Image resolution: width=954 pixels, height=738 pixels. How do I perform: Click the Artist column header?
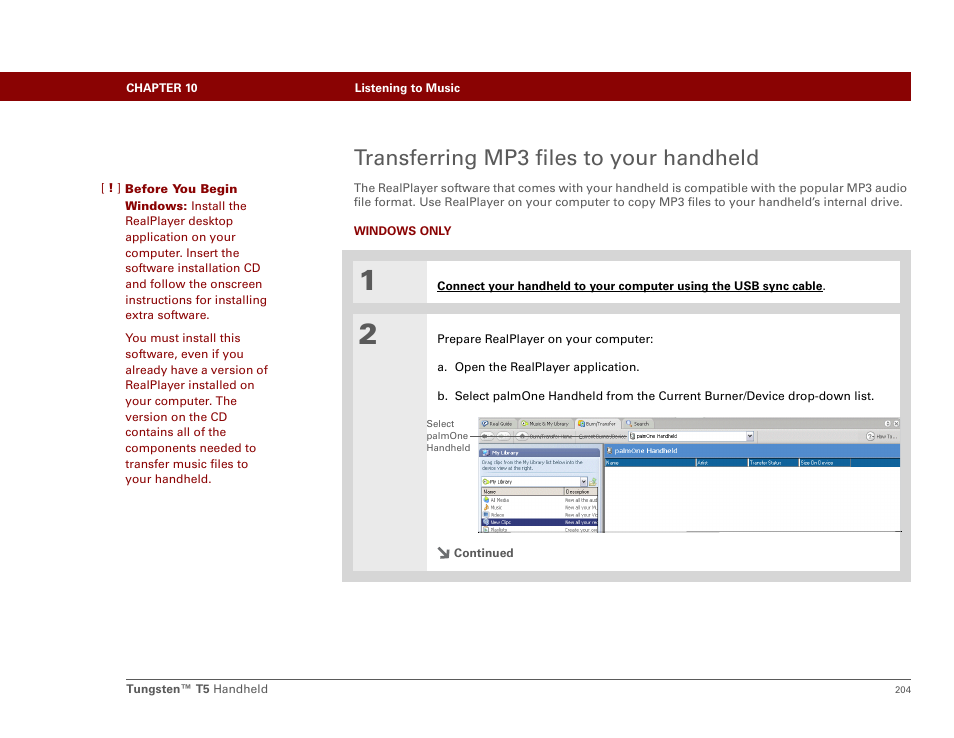pos(722,463)
